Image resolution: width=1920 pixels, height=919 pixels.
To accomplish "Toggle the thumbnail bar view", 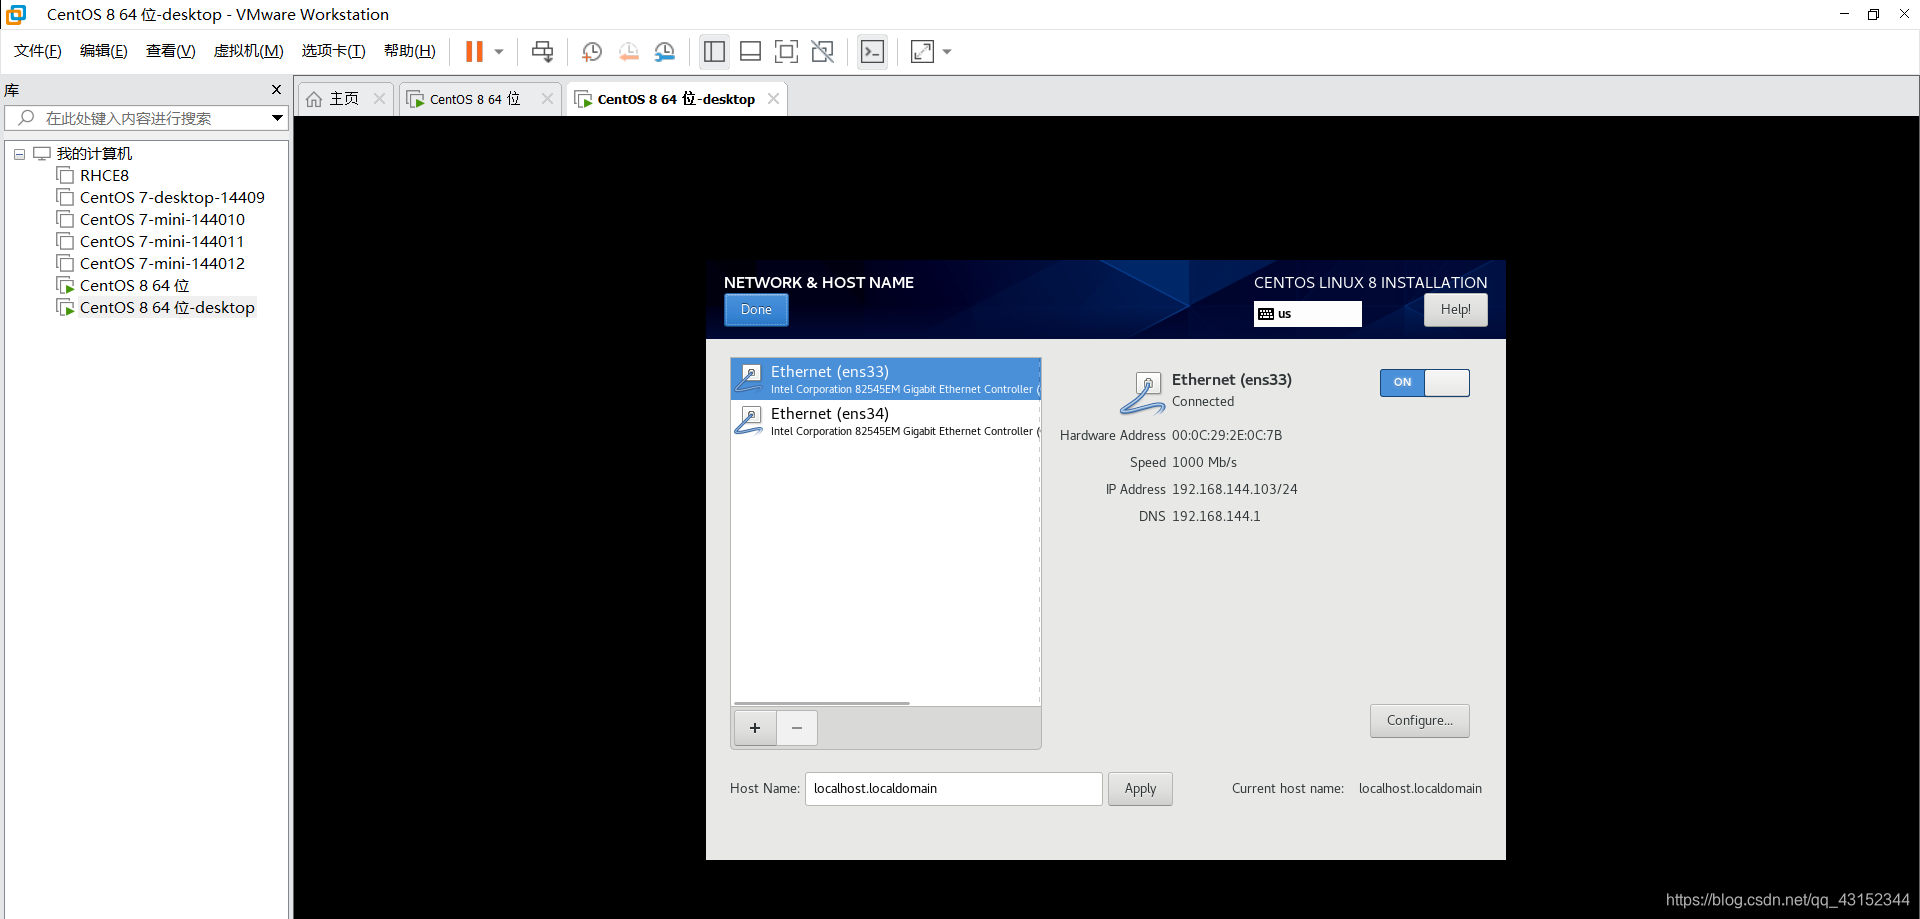I will 750,52.
